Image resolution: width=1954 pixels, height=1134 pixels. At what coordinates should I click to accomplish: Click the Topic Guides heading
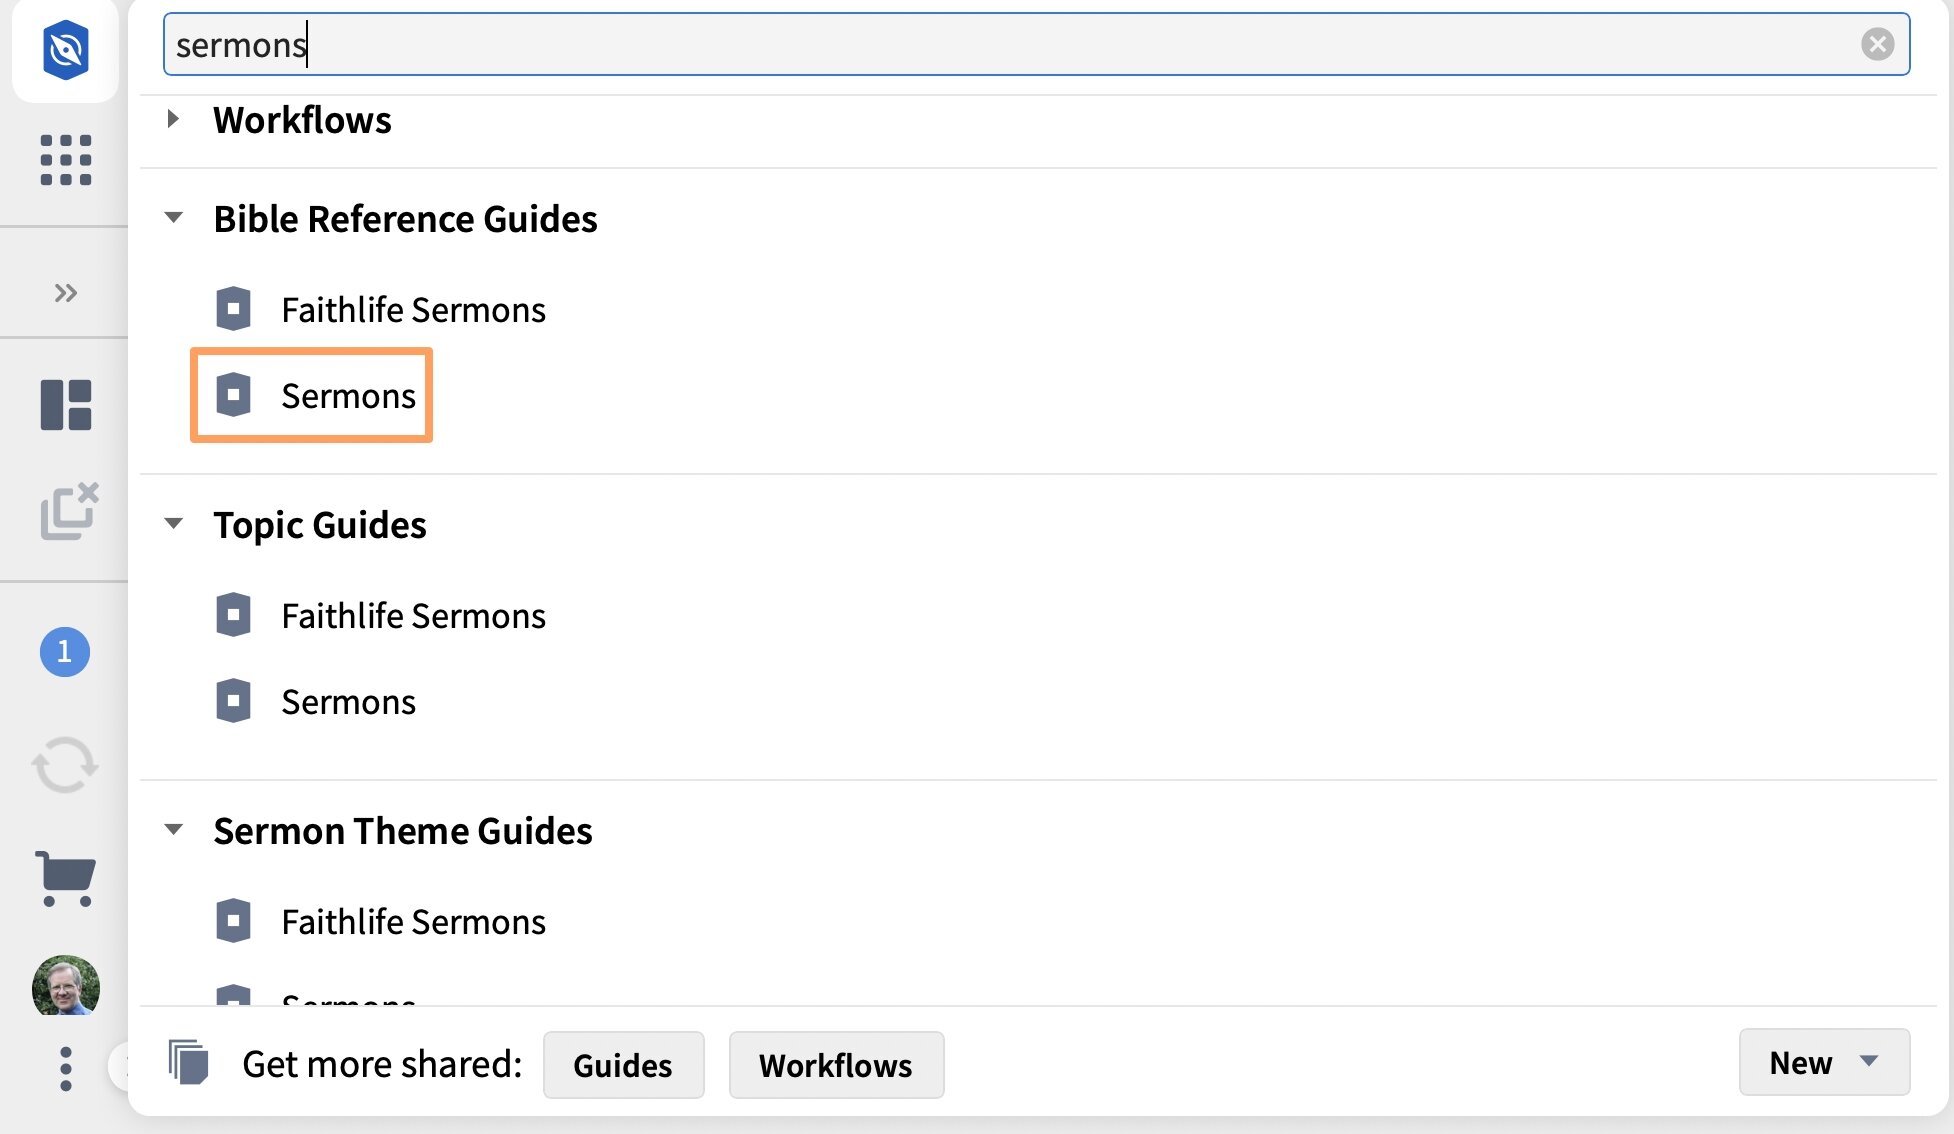pyautogui.click(x=320, y=525)
